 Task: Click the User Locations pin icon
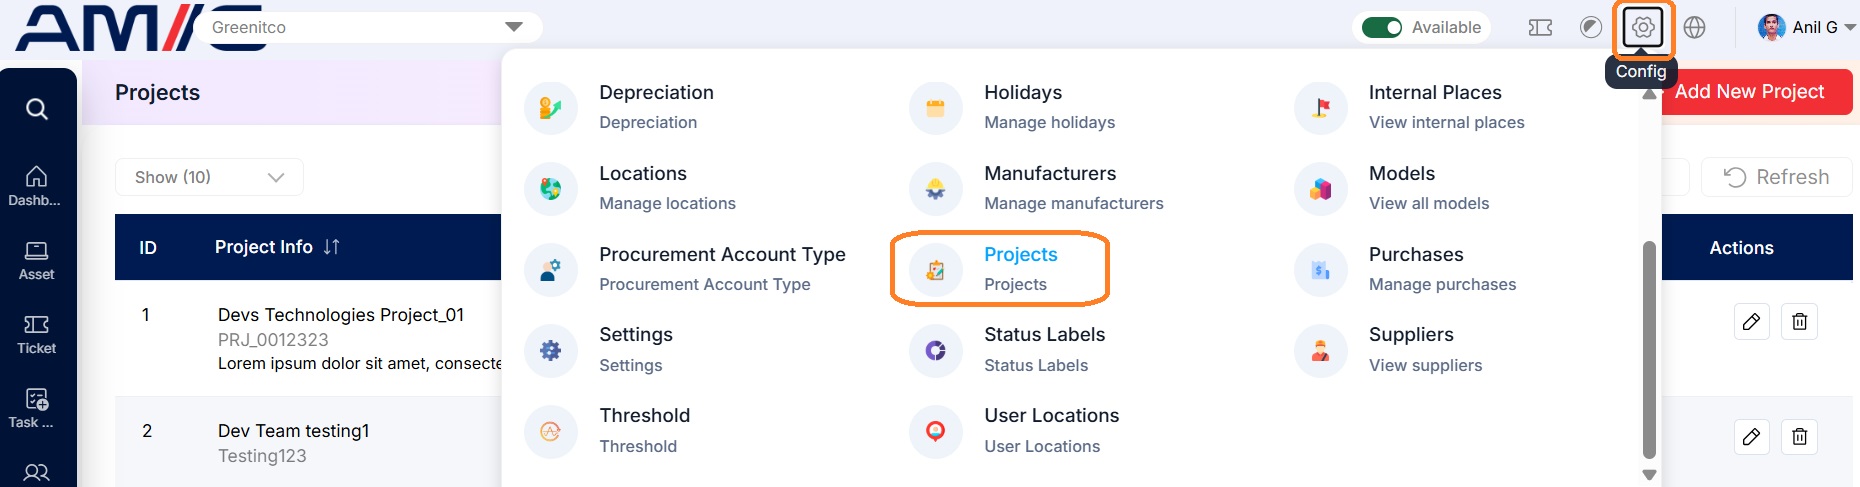click(935, 432)
